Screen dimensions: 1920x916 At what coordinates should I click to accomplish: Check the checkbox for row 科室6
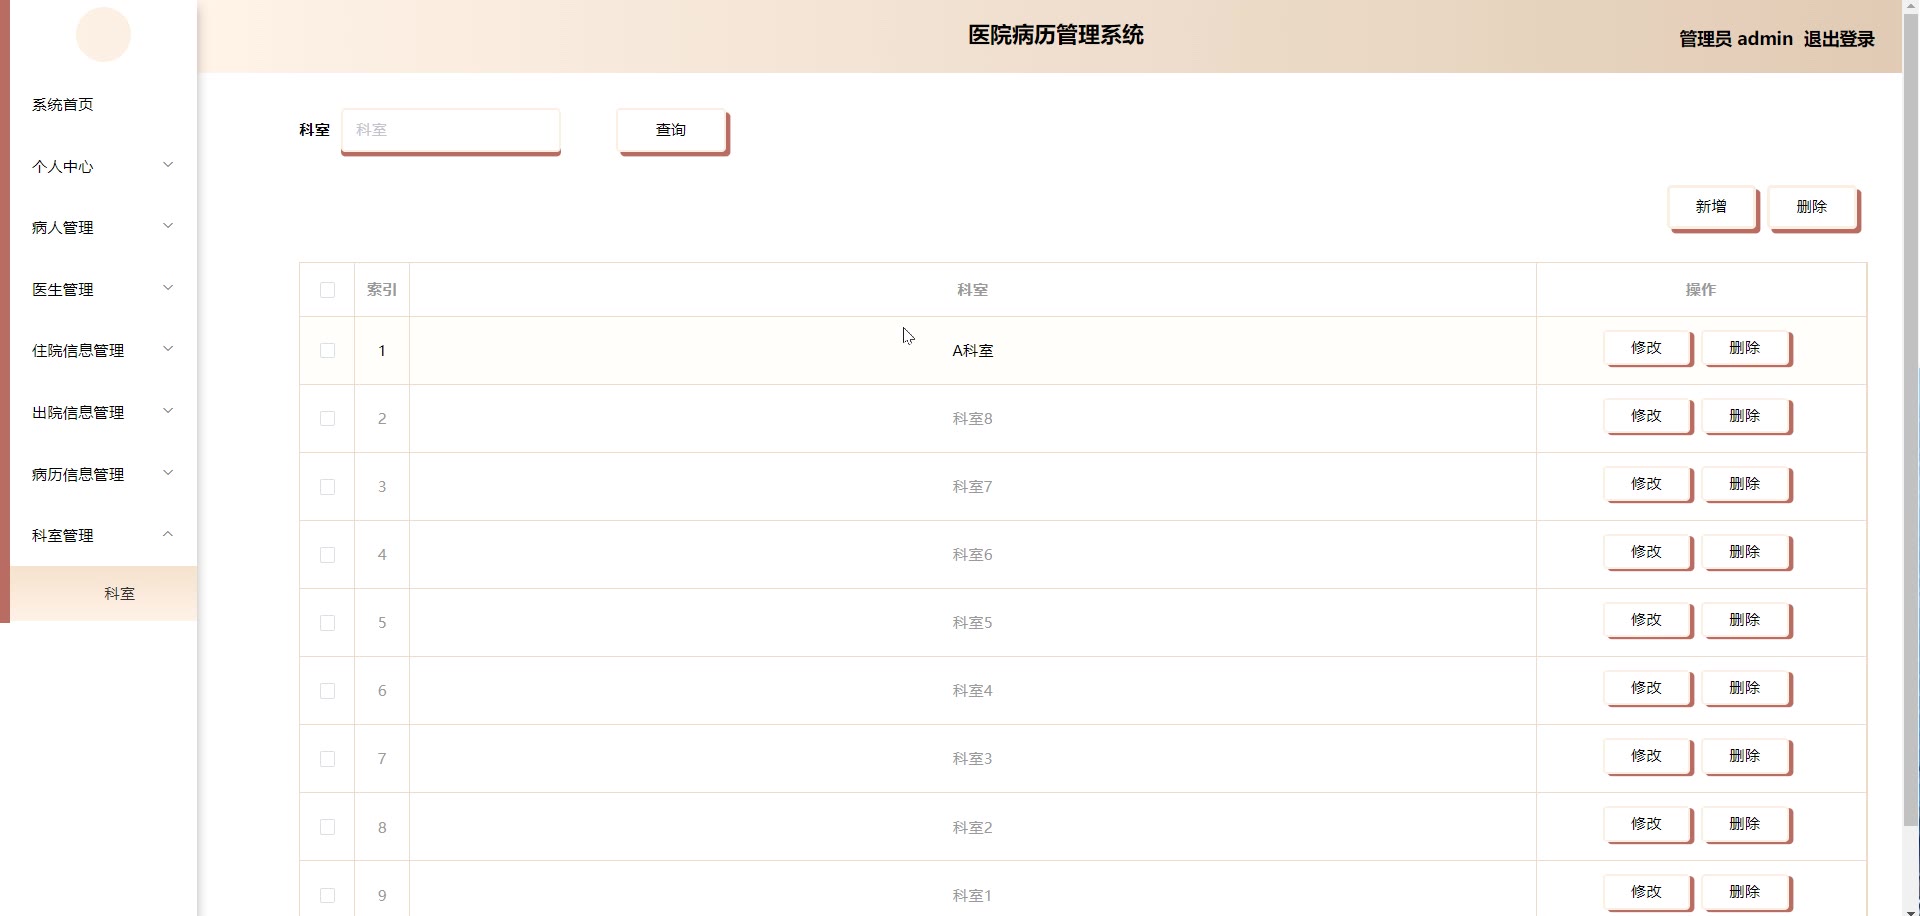click(x=327, y=555)
